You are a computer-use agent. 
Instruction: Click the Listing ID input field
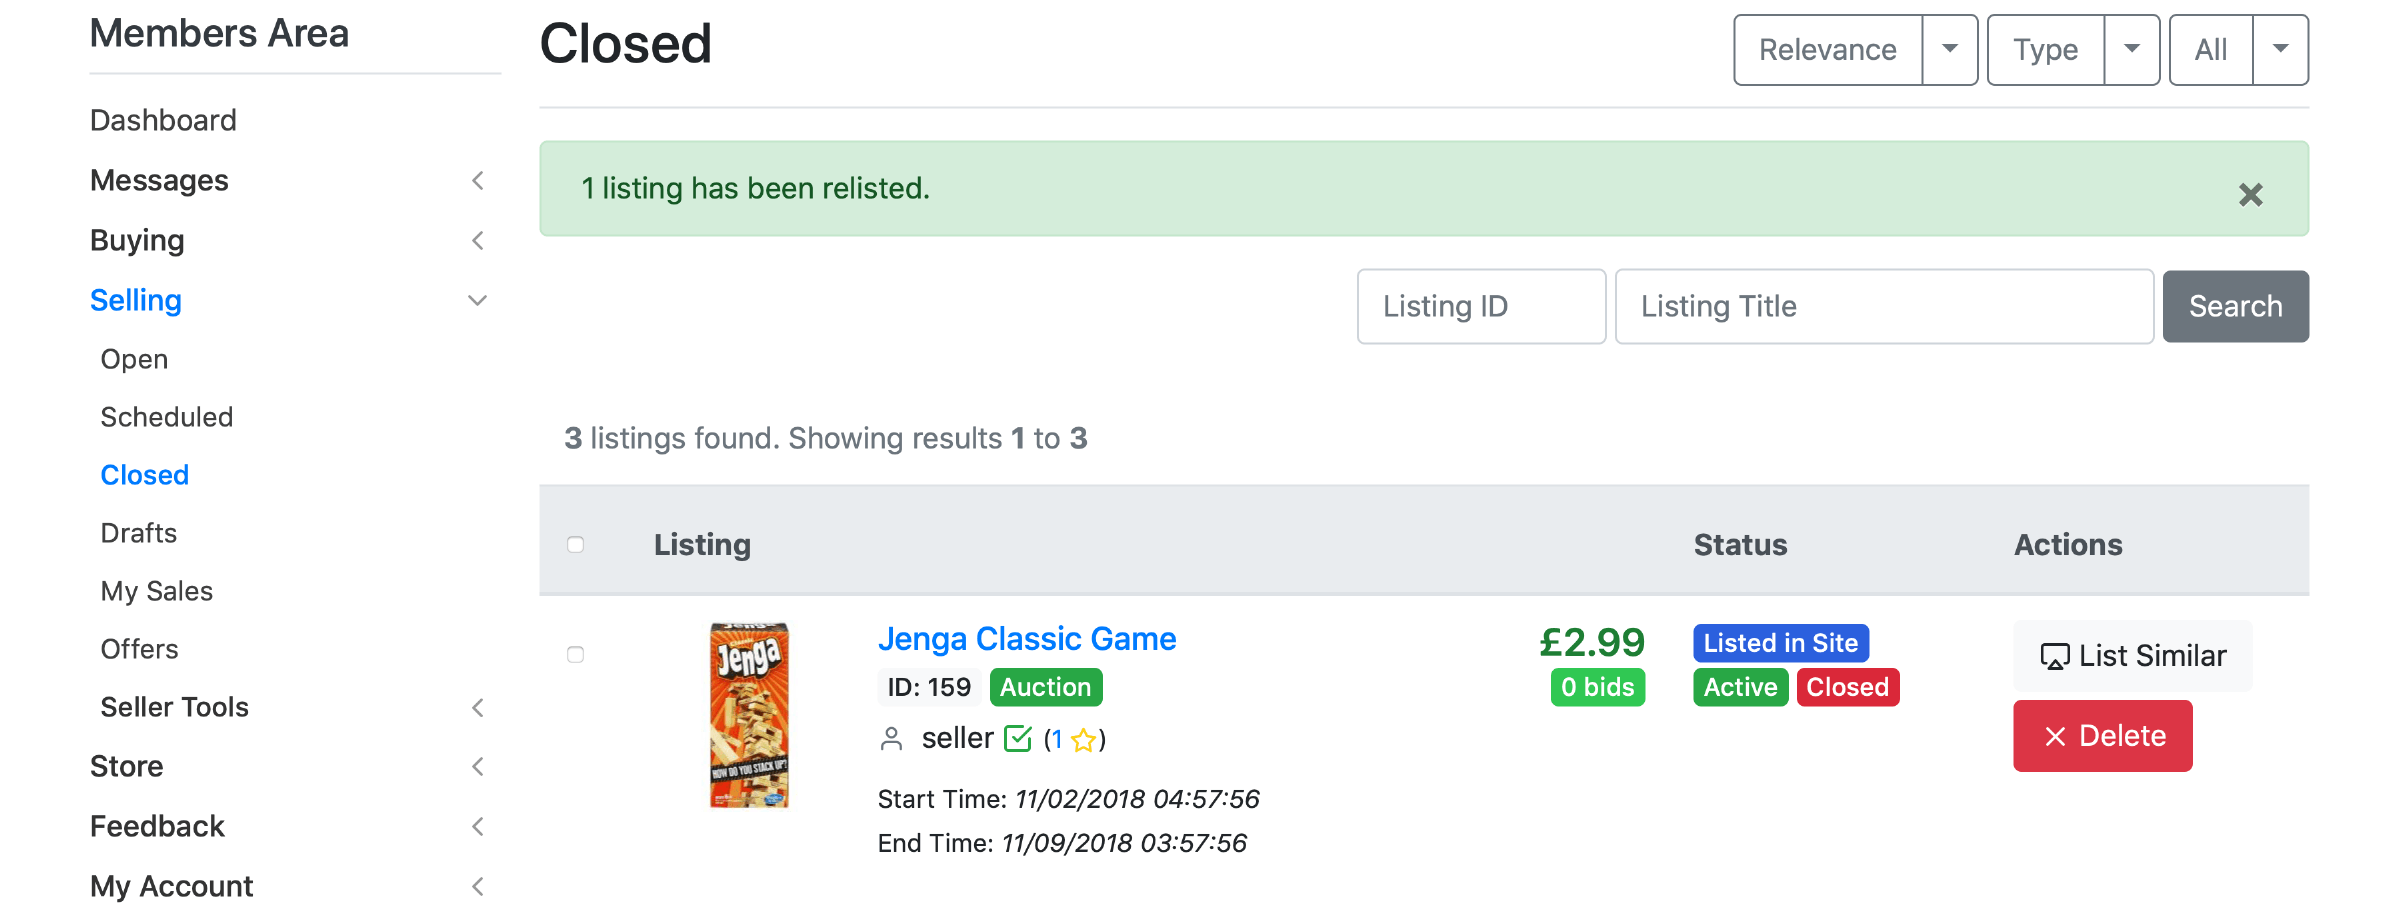pos(1480,307)
